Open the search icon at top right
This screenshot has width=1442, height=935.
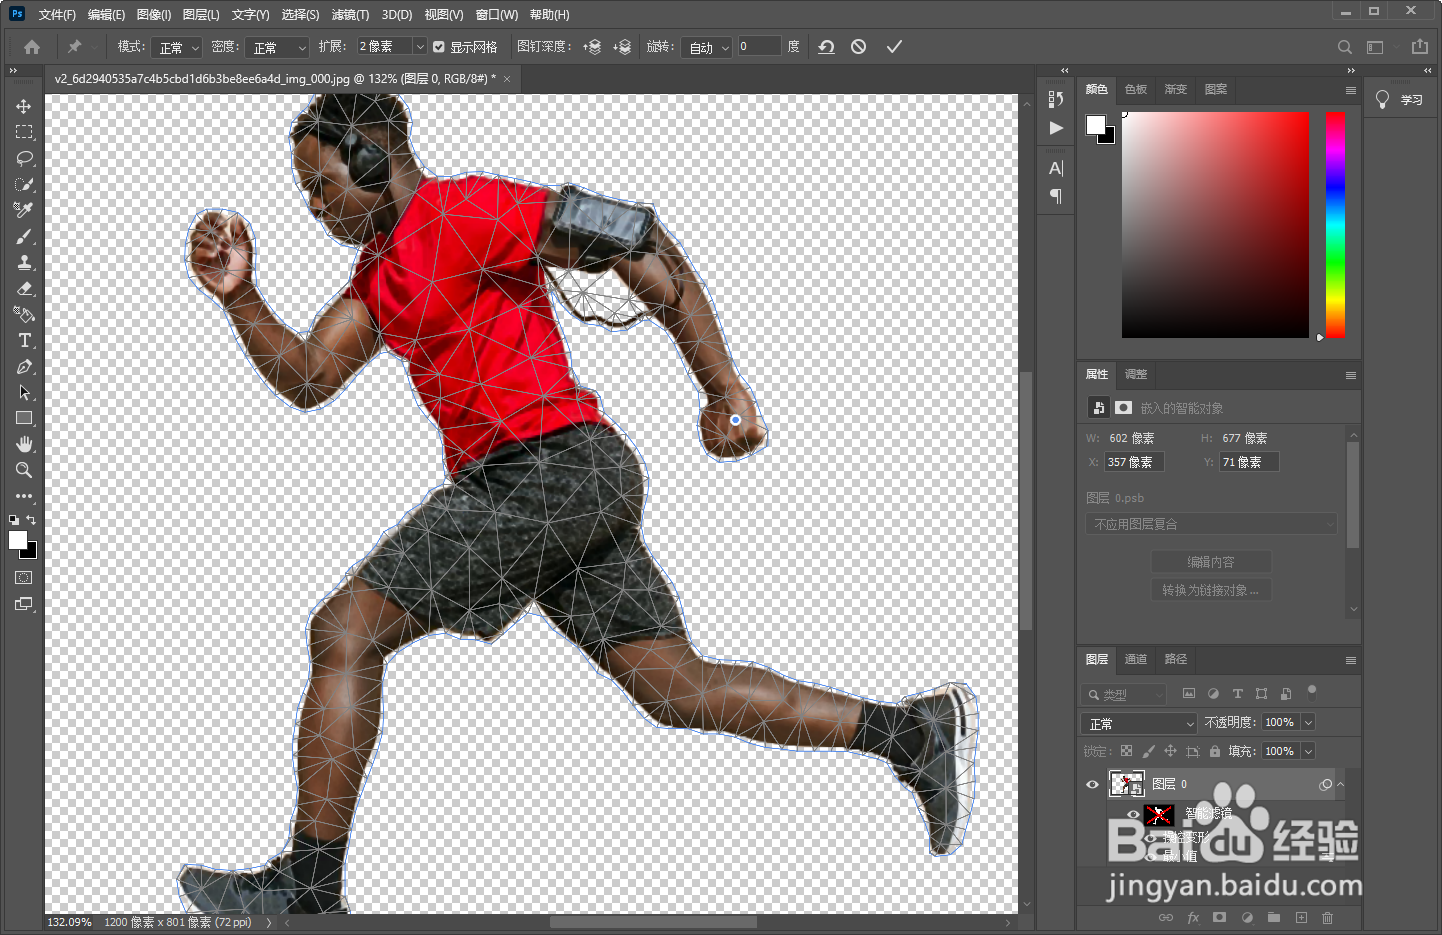point(1345,47)
